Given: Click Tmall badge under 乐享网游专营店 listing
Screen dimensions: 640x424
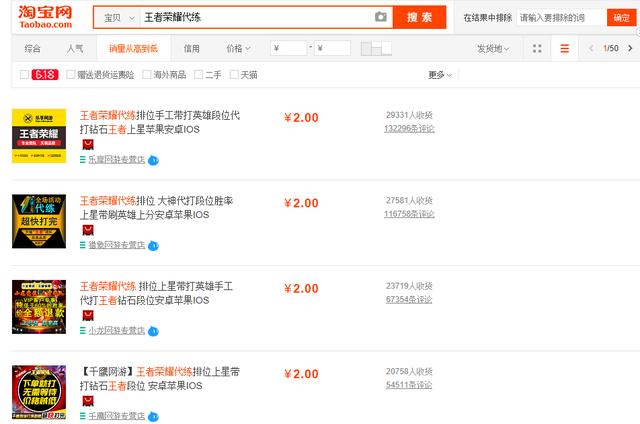Looking at the screenshot, I should [88, 144].
